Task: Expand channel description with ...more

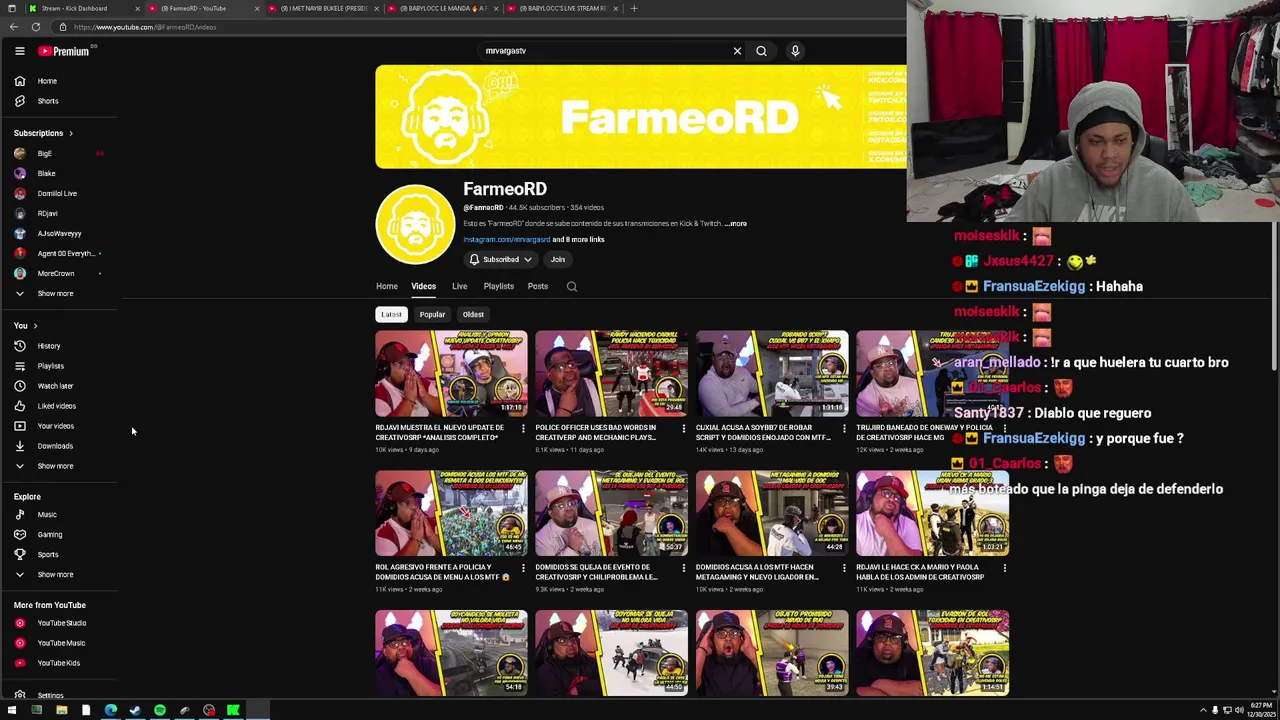Action: pos(736,224)
